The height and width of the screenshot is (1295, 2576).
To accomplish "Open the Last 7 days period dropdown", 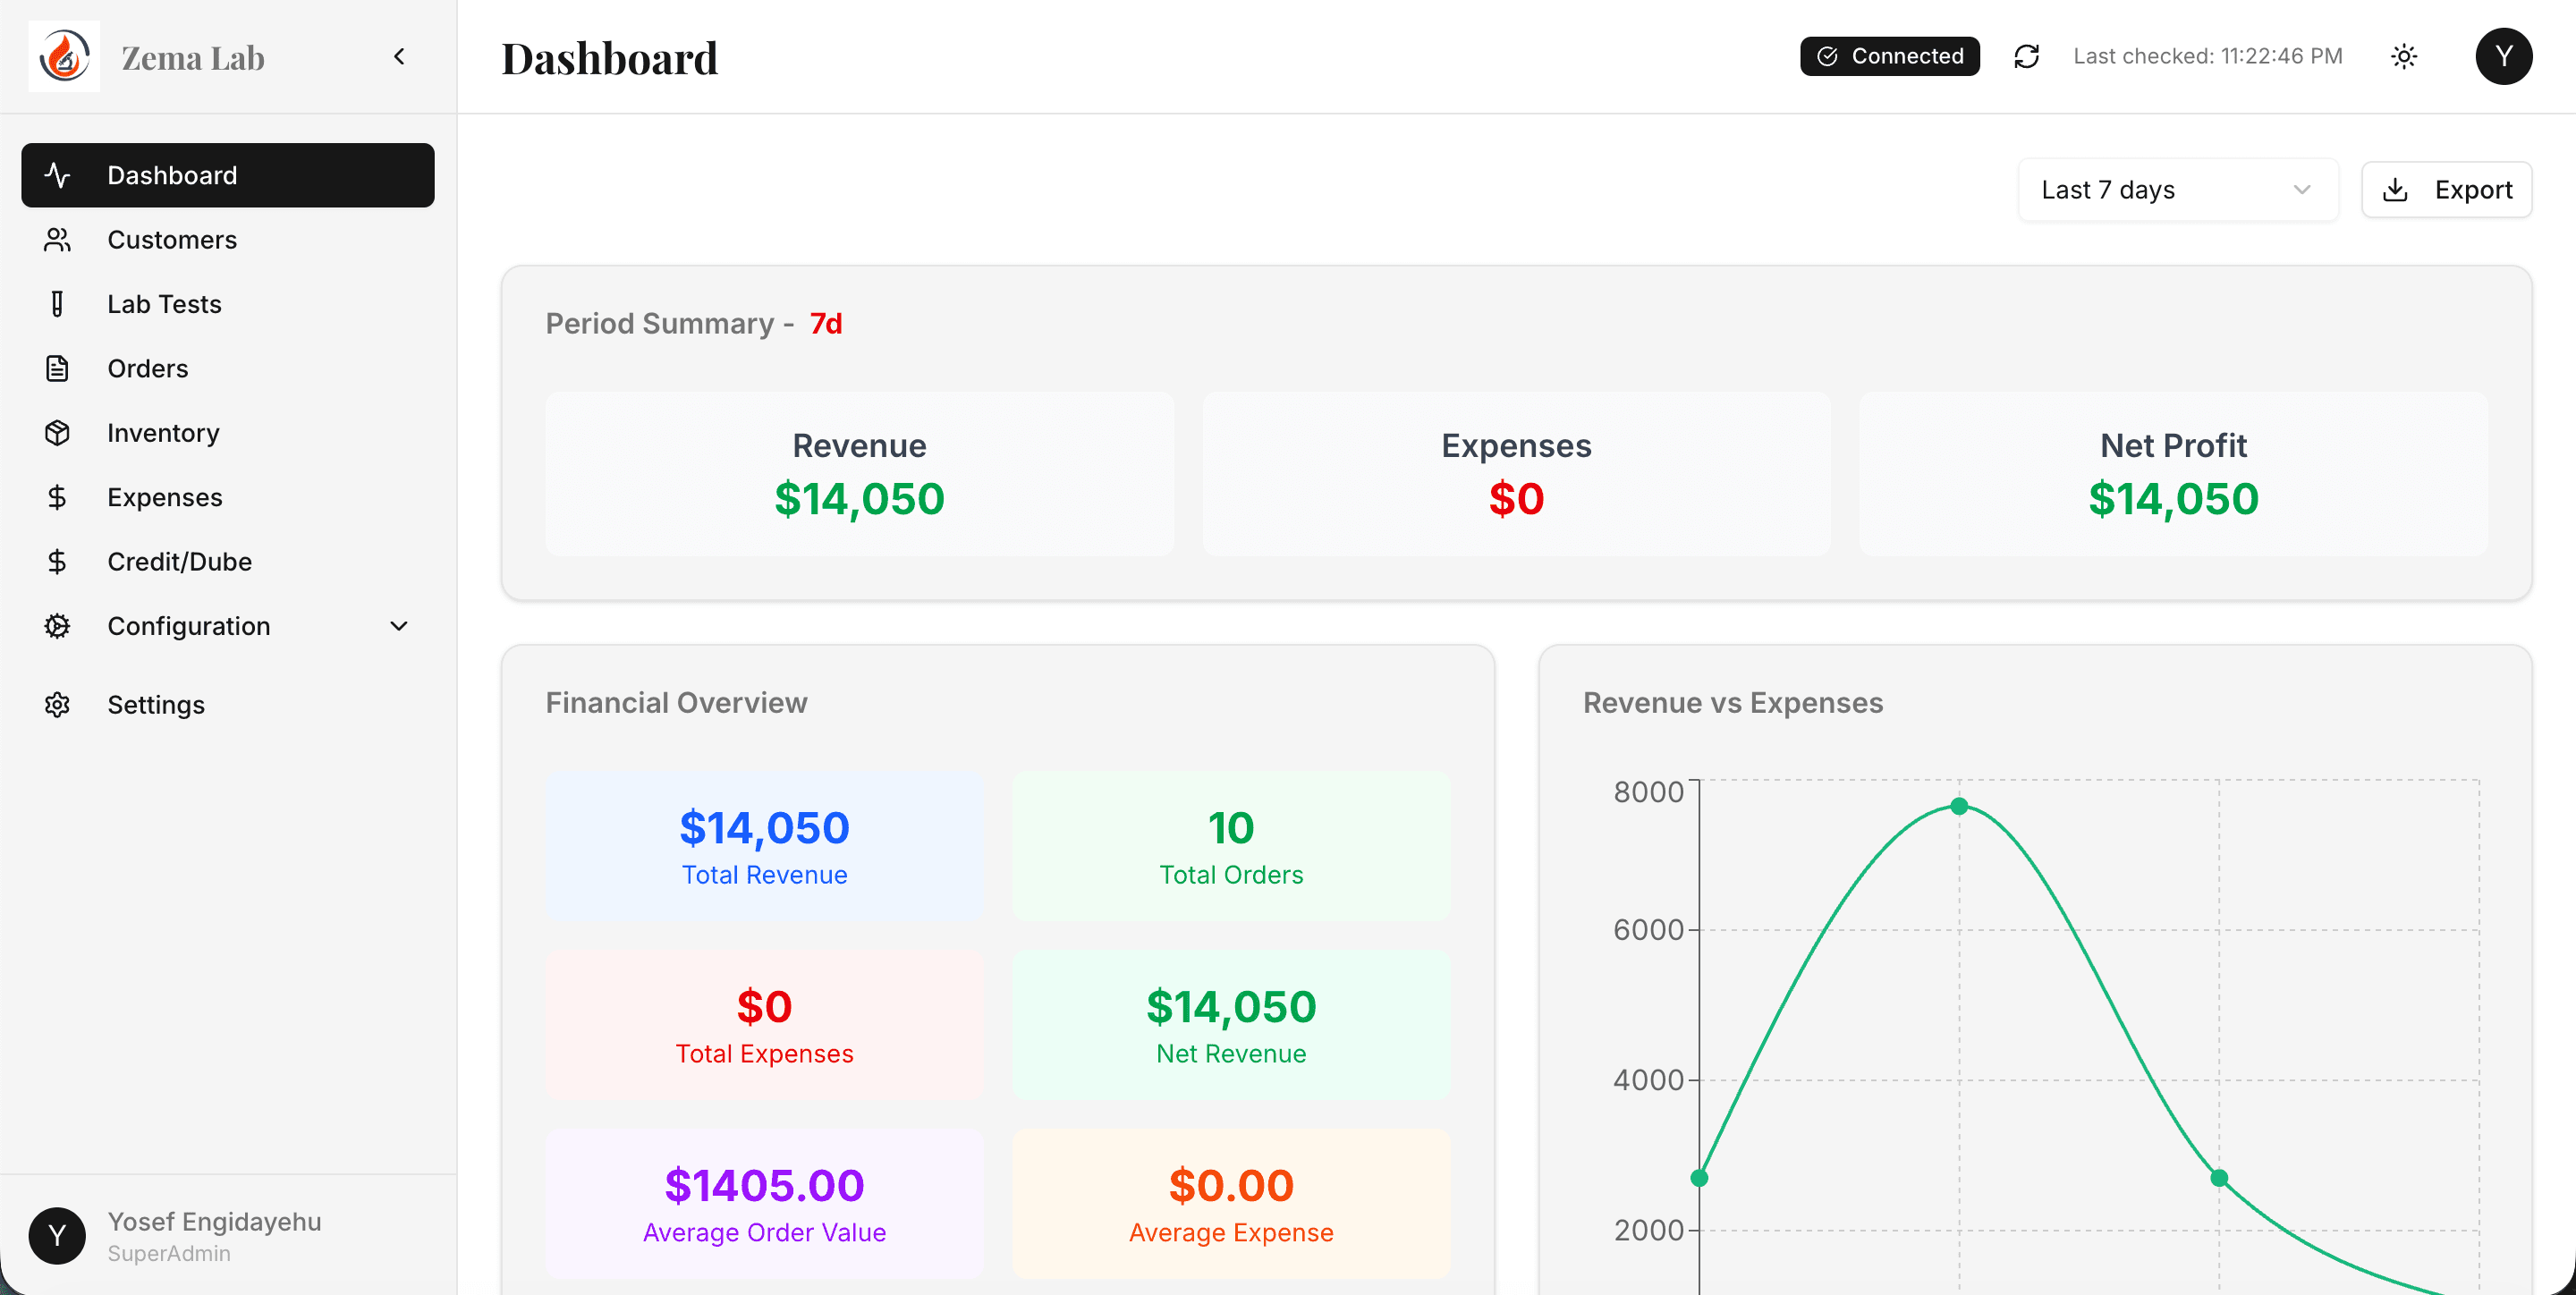I will pos(2177,190).
